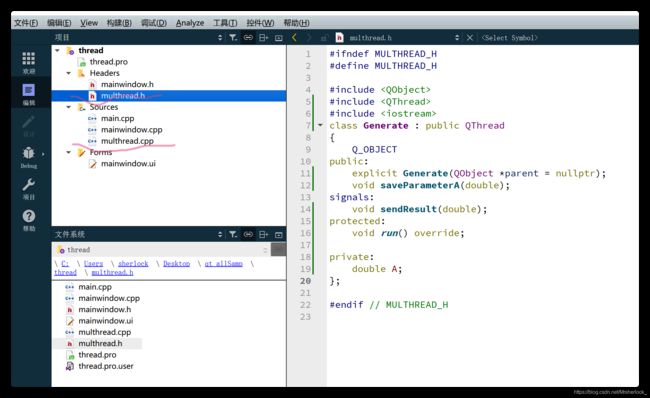Click line number 20 in editor gutter
The image size is (650, 398).
pos(305,281)
